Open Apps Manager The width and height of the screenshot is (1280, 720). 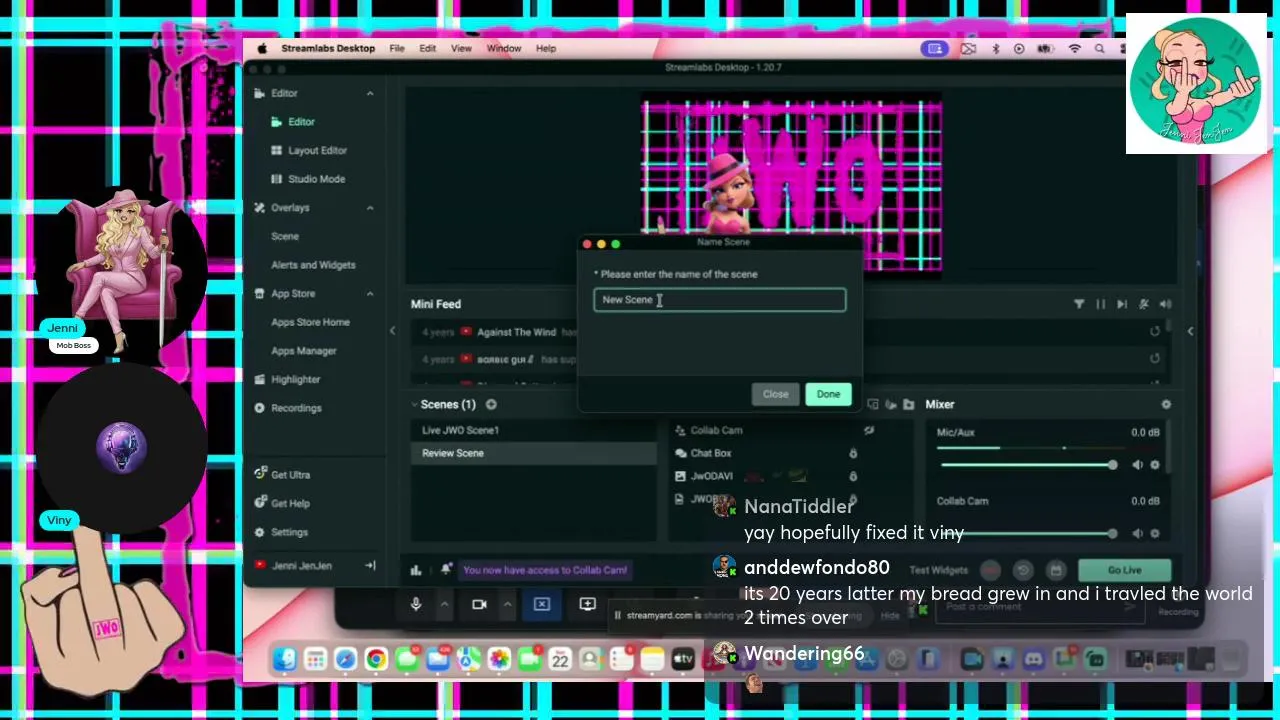point(303,351)
